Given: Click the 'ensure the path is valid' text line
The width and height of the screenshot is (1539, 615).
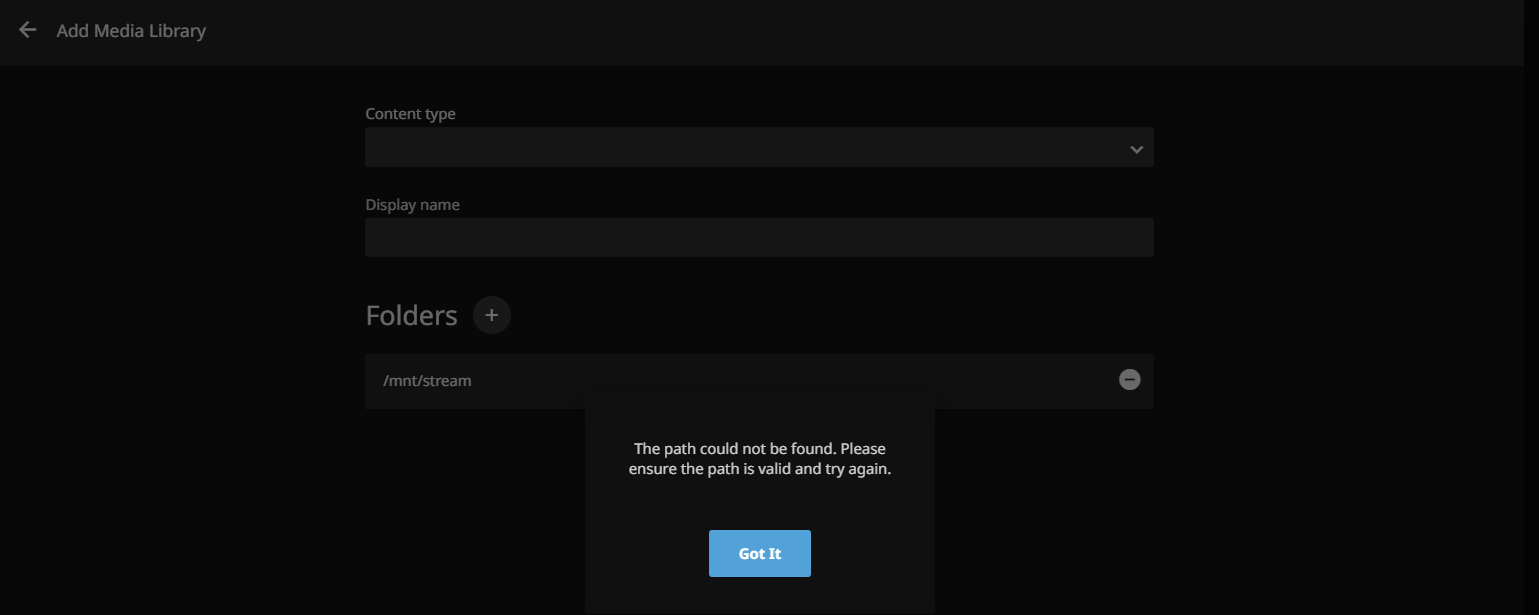Looking at the screenshot, I should [x=759, y=469].
